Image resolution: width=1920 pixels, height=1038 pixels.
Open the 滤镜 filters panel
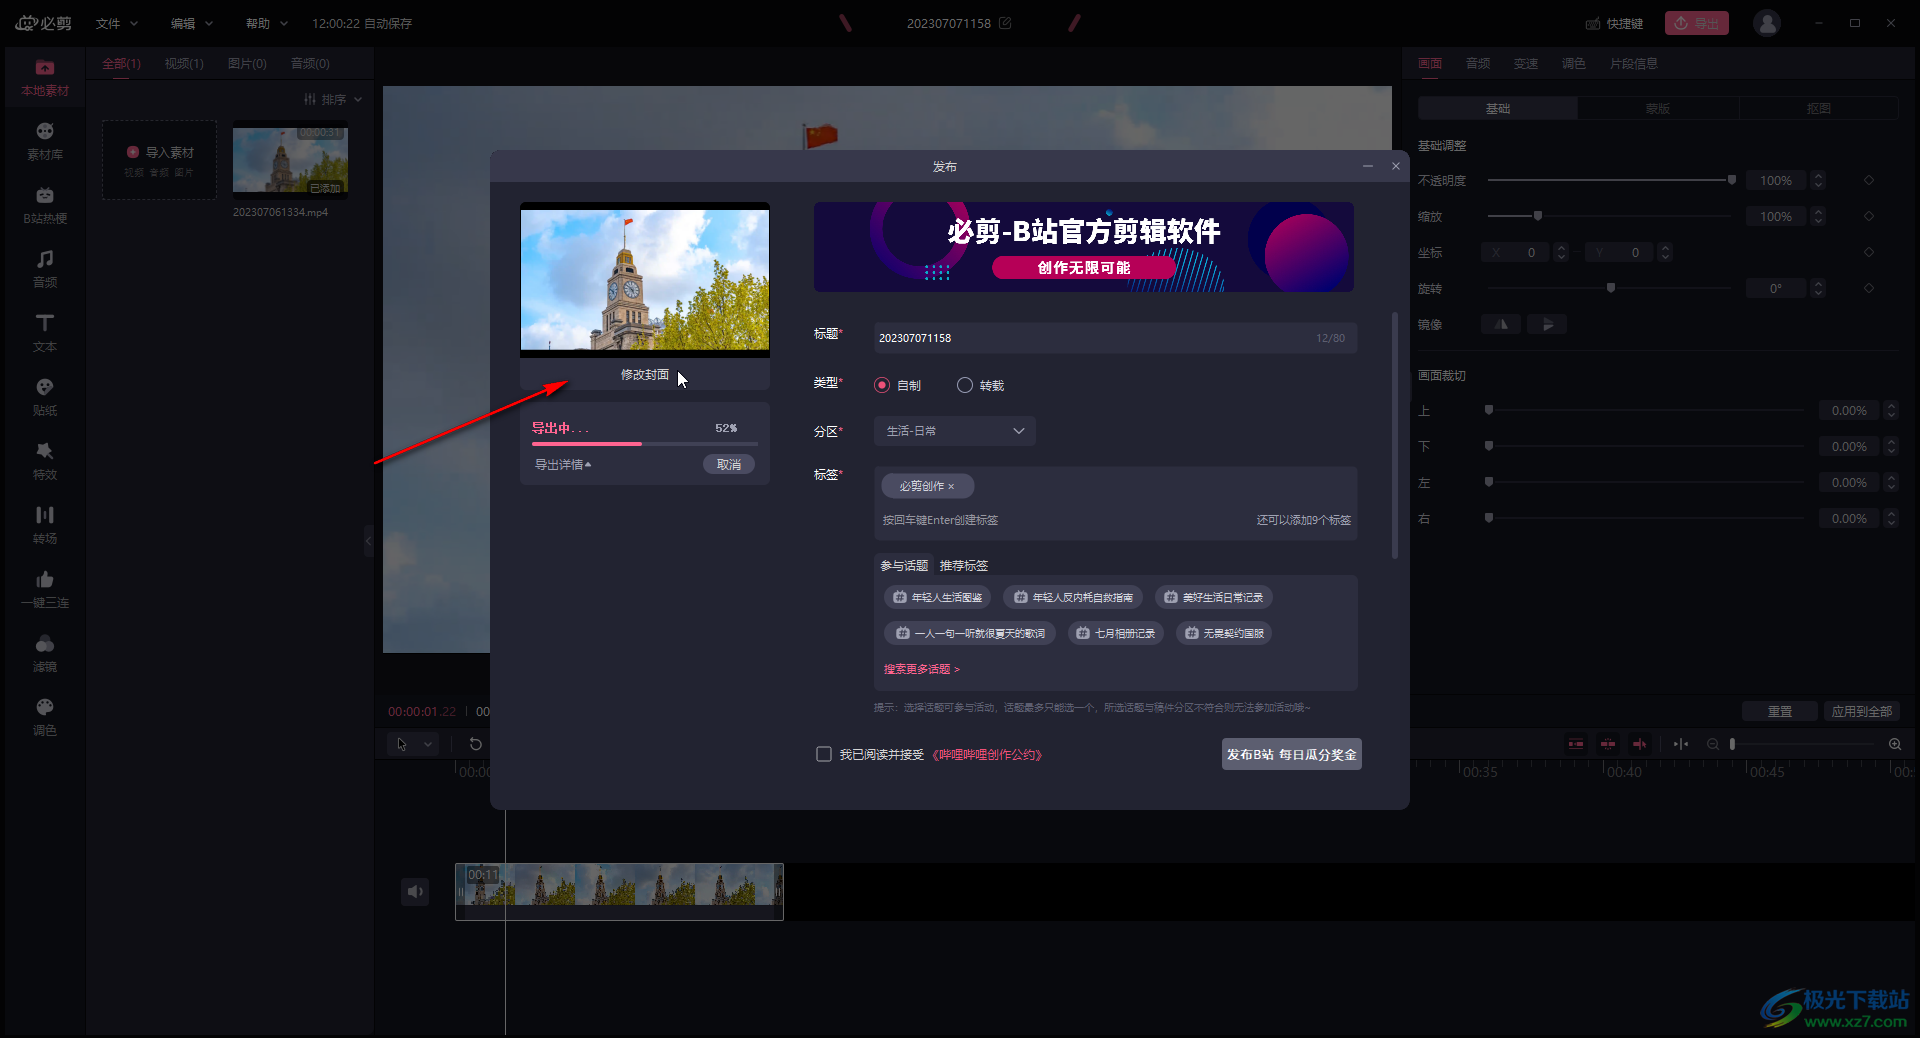click(x=45, y=654)
